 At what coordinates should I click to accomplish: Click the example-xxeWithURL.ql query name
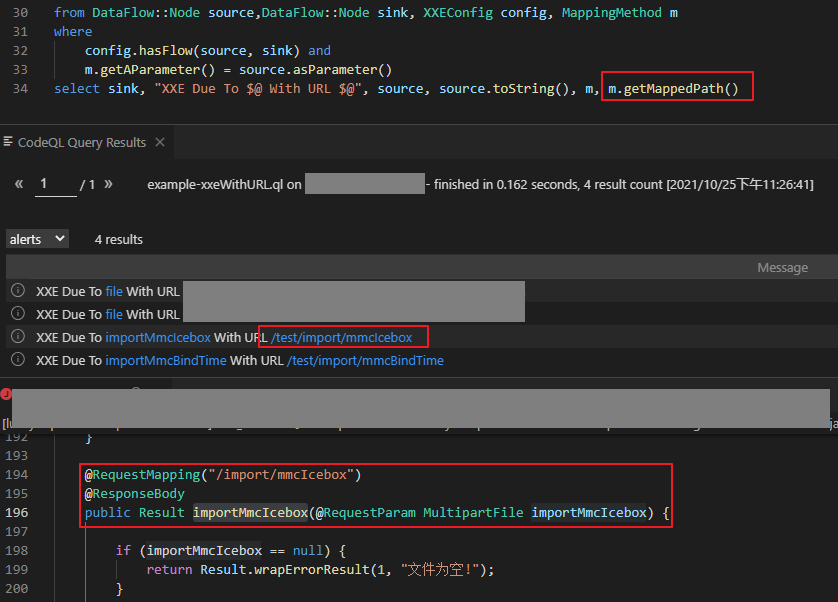215,184
